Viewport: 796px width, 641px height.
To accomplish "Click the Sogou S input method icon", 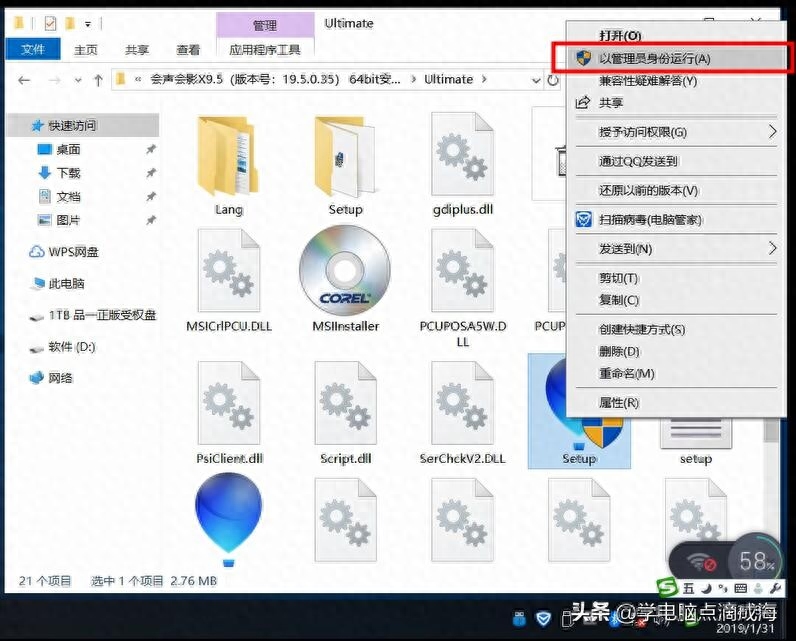I will (667, 588).
